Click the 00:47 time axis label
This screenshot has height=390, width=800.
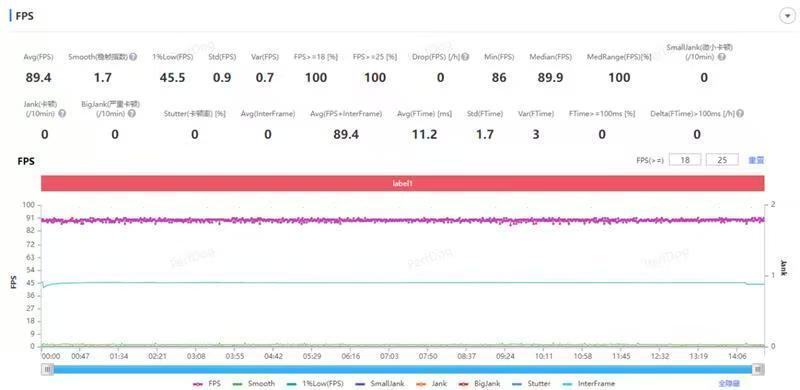(80, 356)
